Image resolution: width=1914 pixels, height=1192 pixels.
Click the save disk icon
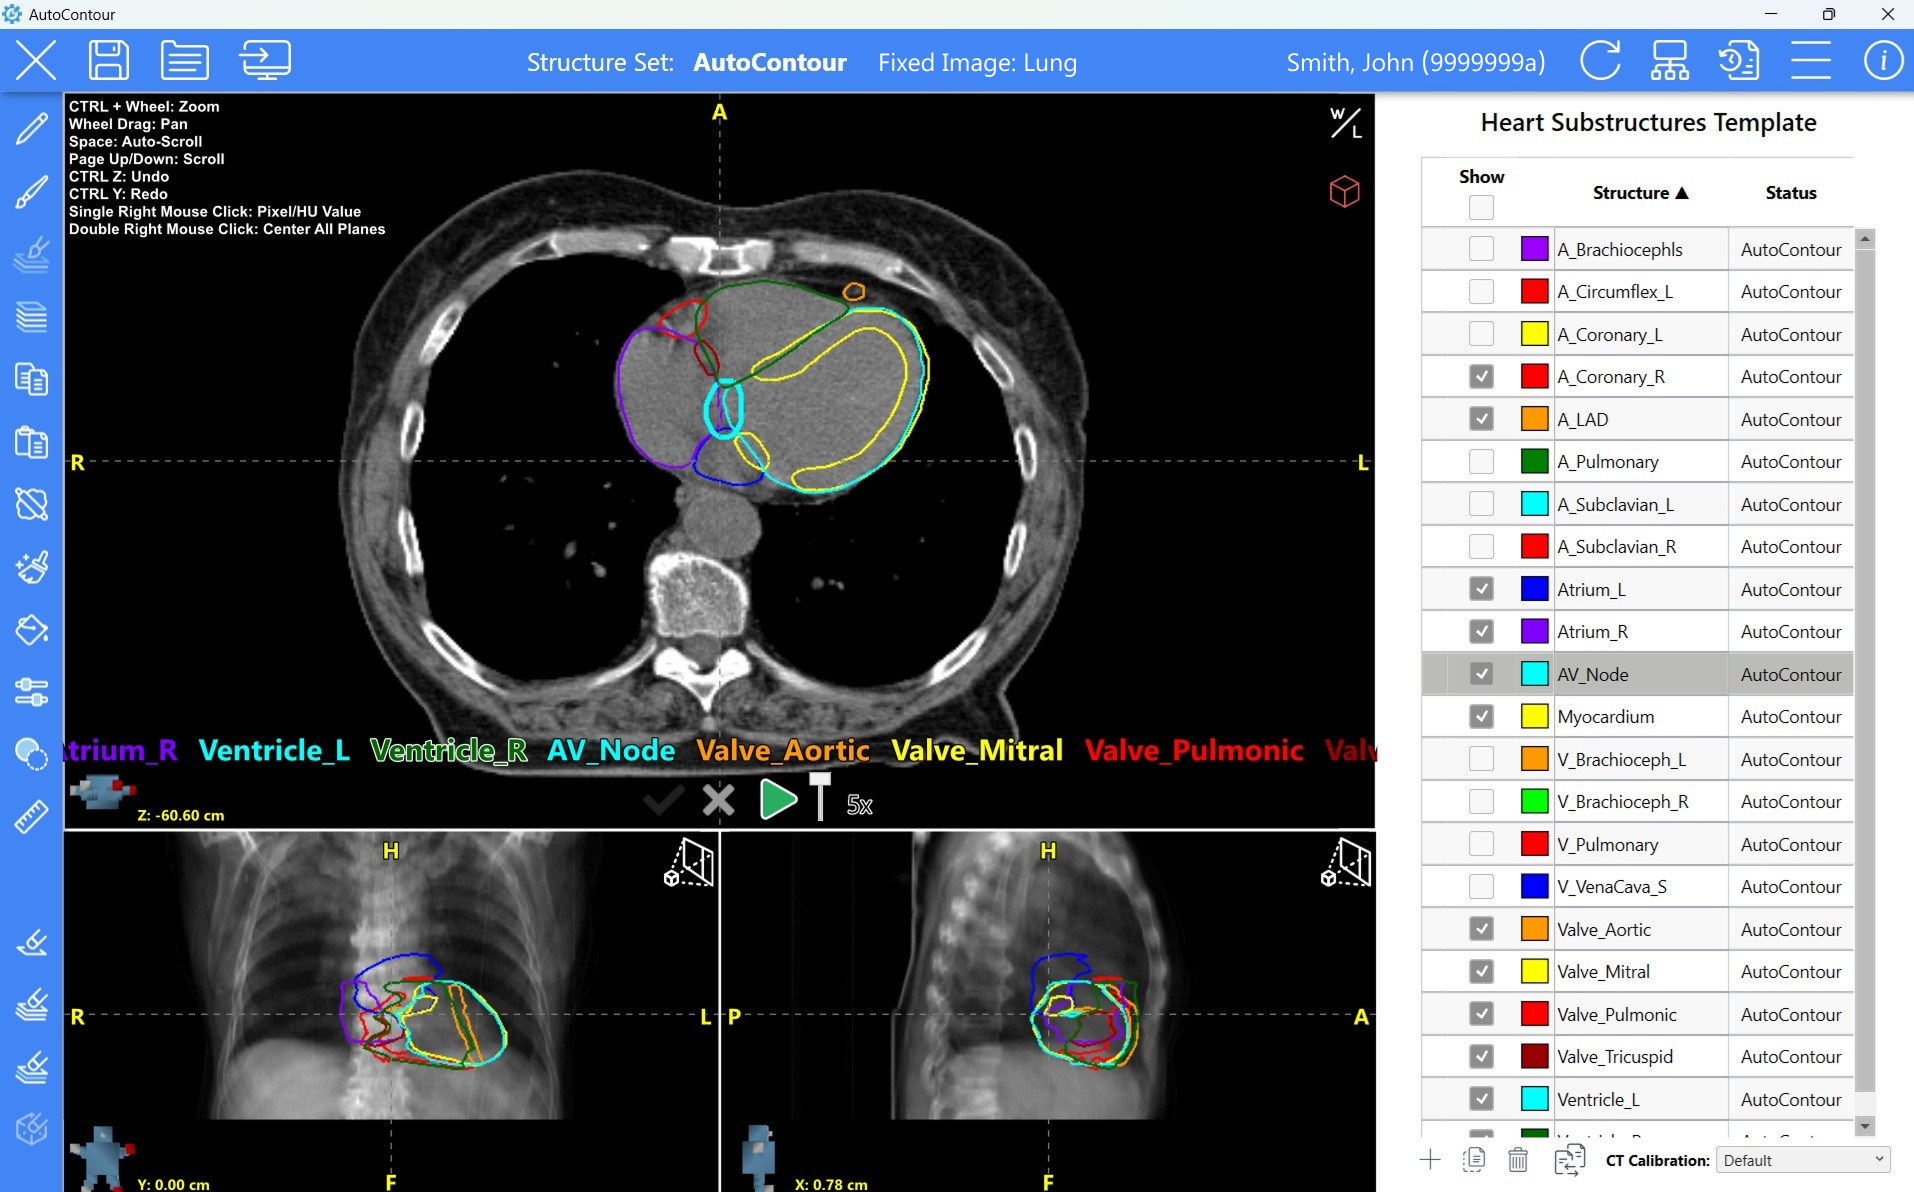click(108, 61)
